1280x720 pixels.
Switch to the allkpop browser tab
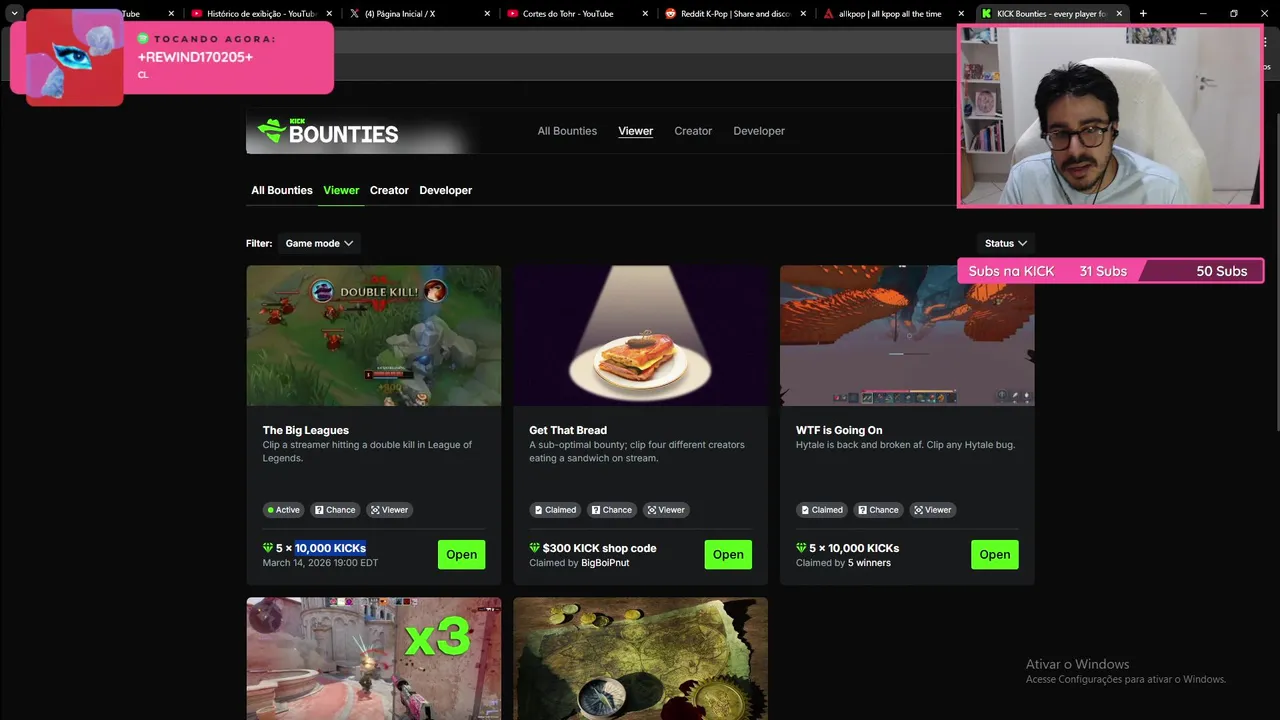click(888, 14)
